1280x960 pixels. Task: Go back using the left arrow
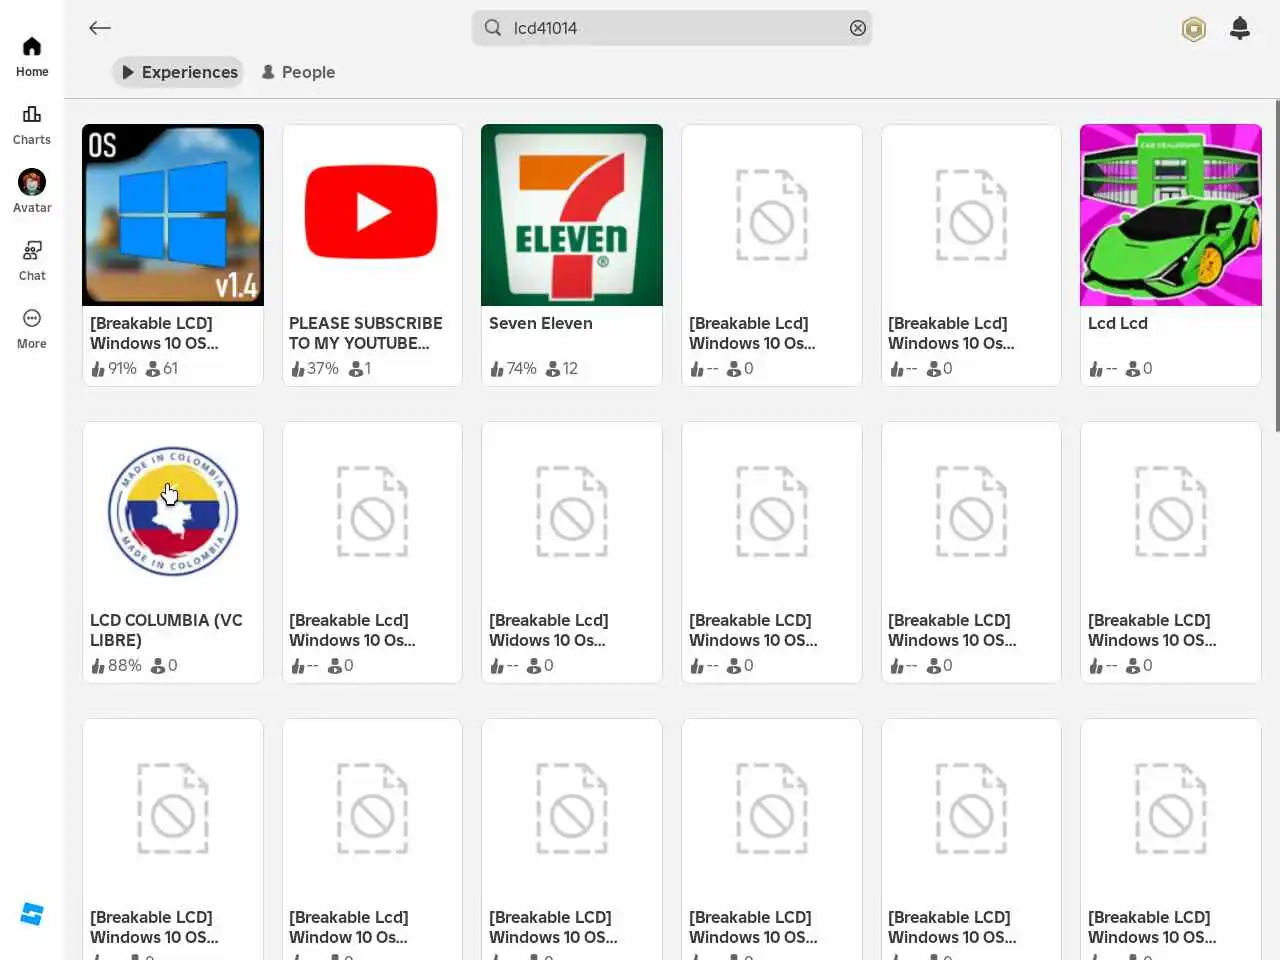99,28
